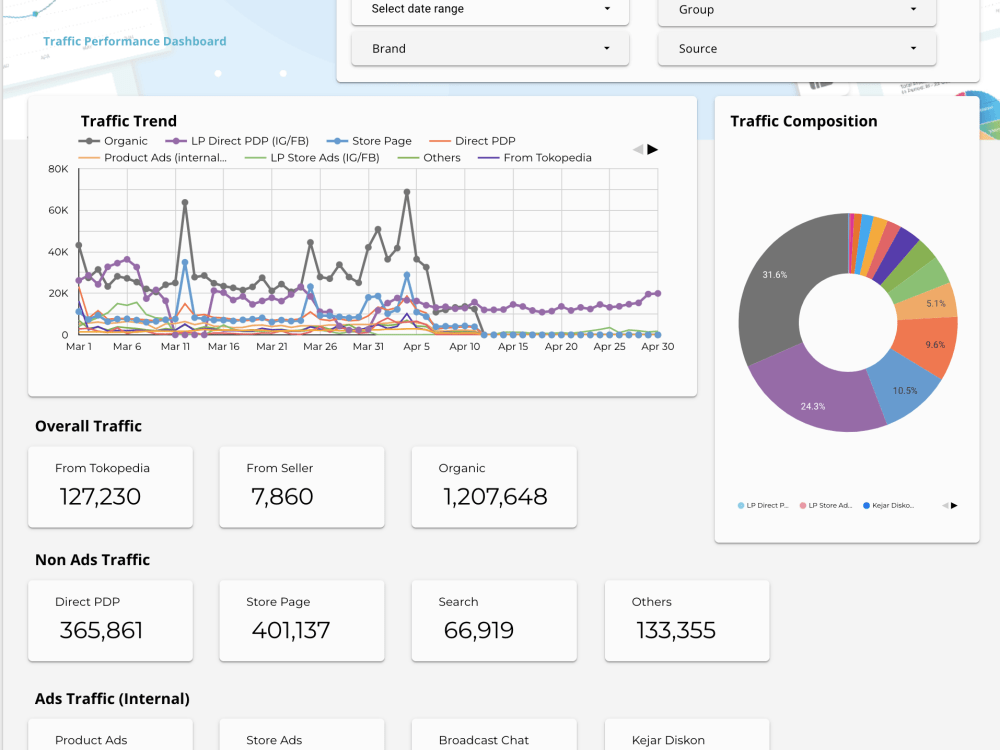Image resolution: width=1000 pixels, height=750 pixels.
Task: Click the From Tokopedia 127,230 scorecard
Action: 110,487
